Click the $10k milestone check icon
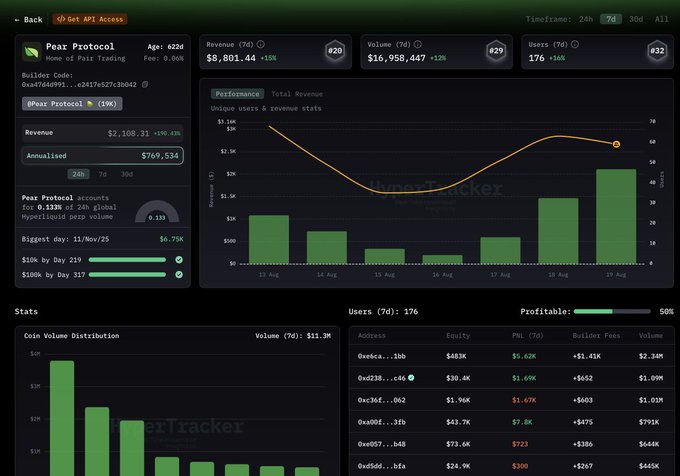The image size is (680, 476). 179,260
